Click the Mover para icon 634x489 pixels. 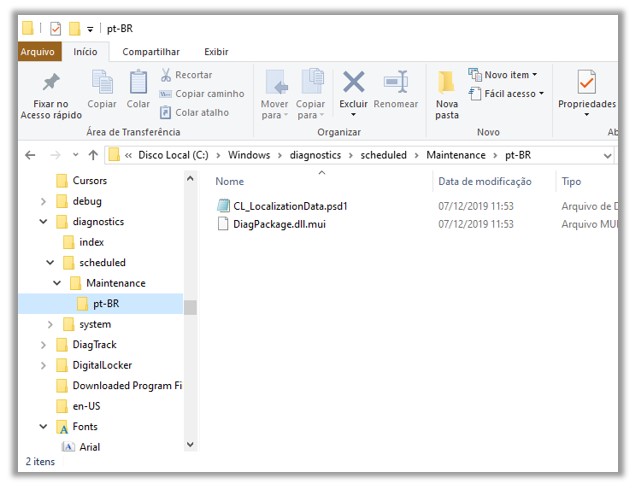click(x=276, y=82)
